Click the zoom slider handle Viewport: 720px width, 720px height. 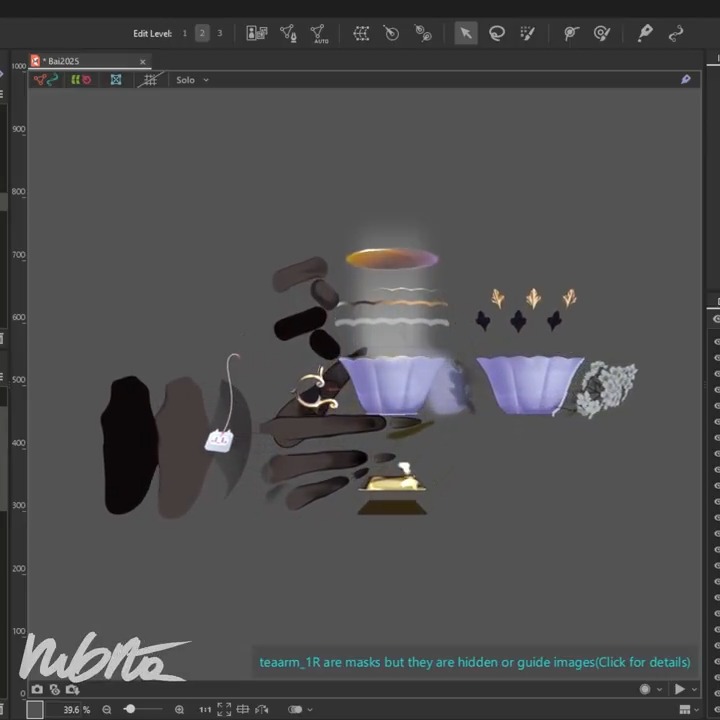coord(130,709)
